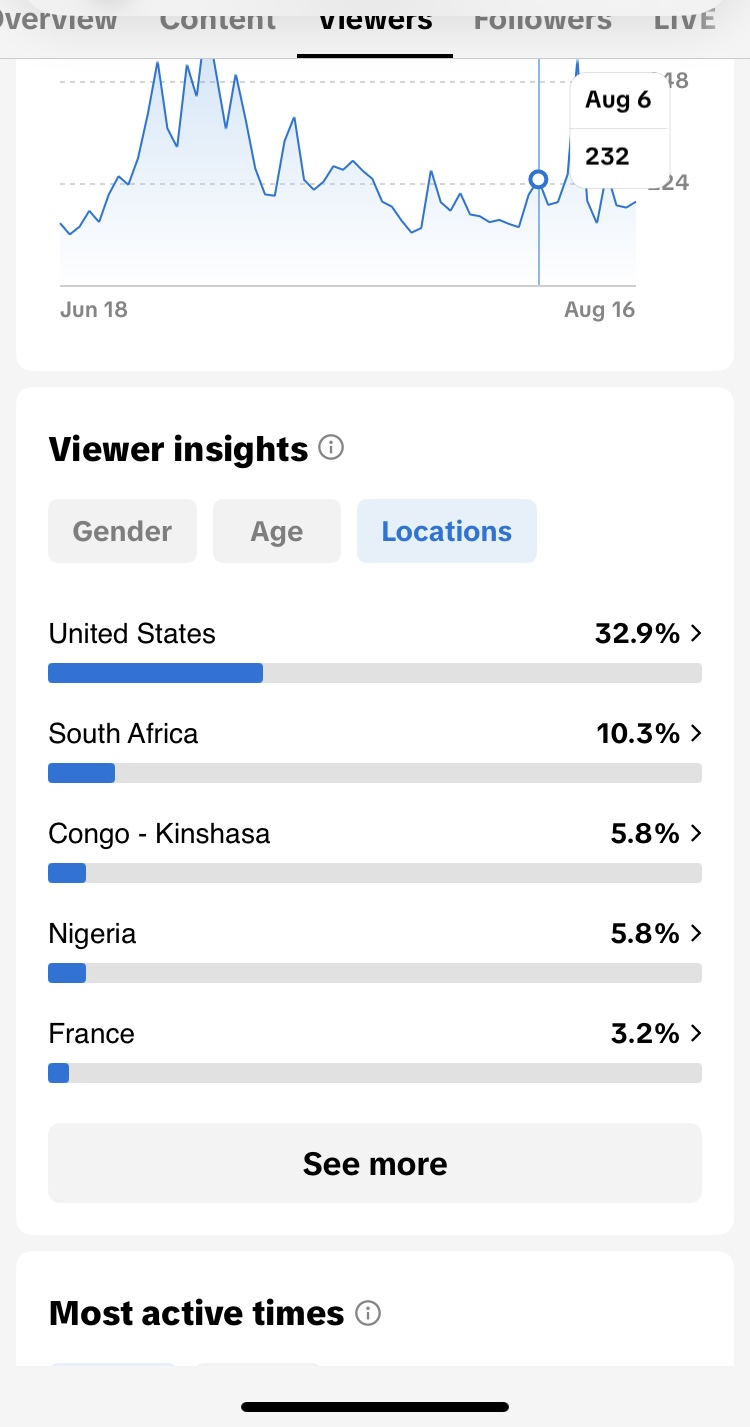
Task: Expand South Africa location details chevron
Action: click(696, 733)
